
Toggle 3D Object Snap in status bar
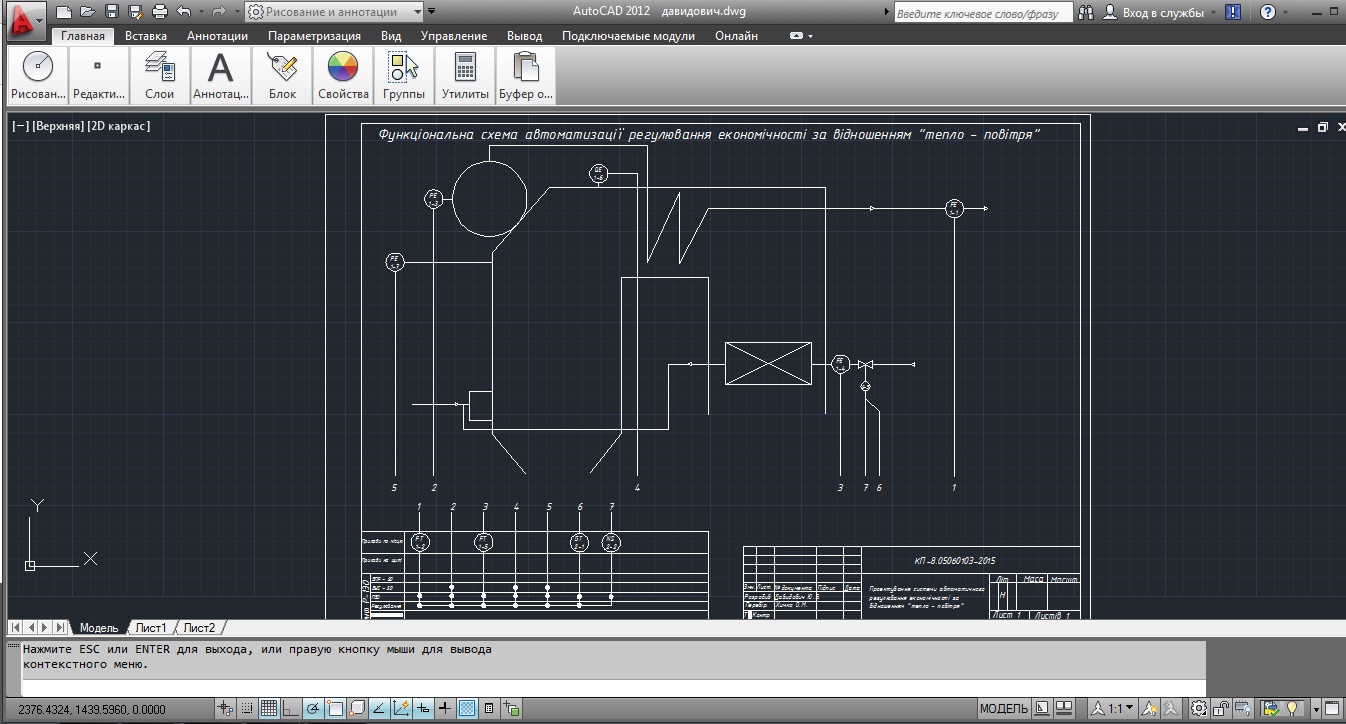[x=357, y=709]
